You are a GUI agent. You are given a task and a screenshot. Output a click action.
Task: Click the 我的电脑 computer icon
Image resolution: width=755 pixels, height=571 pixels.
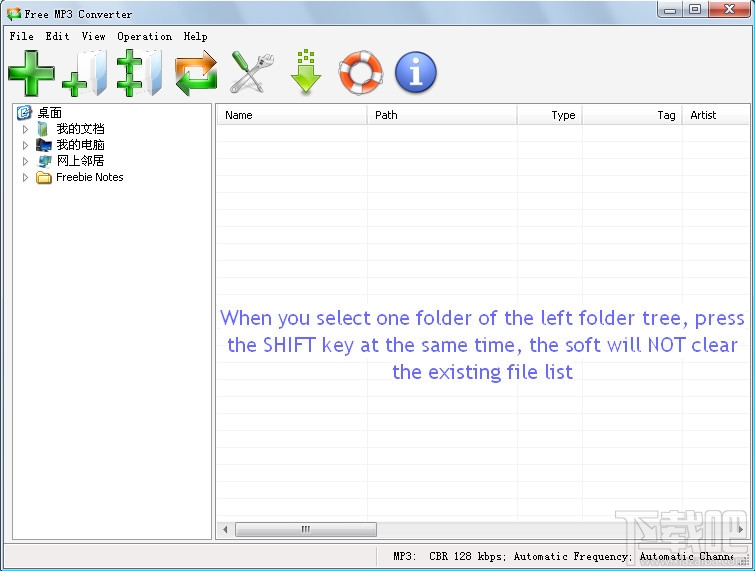coord(43,145)
